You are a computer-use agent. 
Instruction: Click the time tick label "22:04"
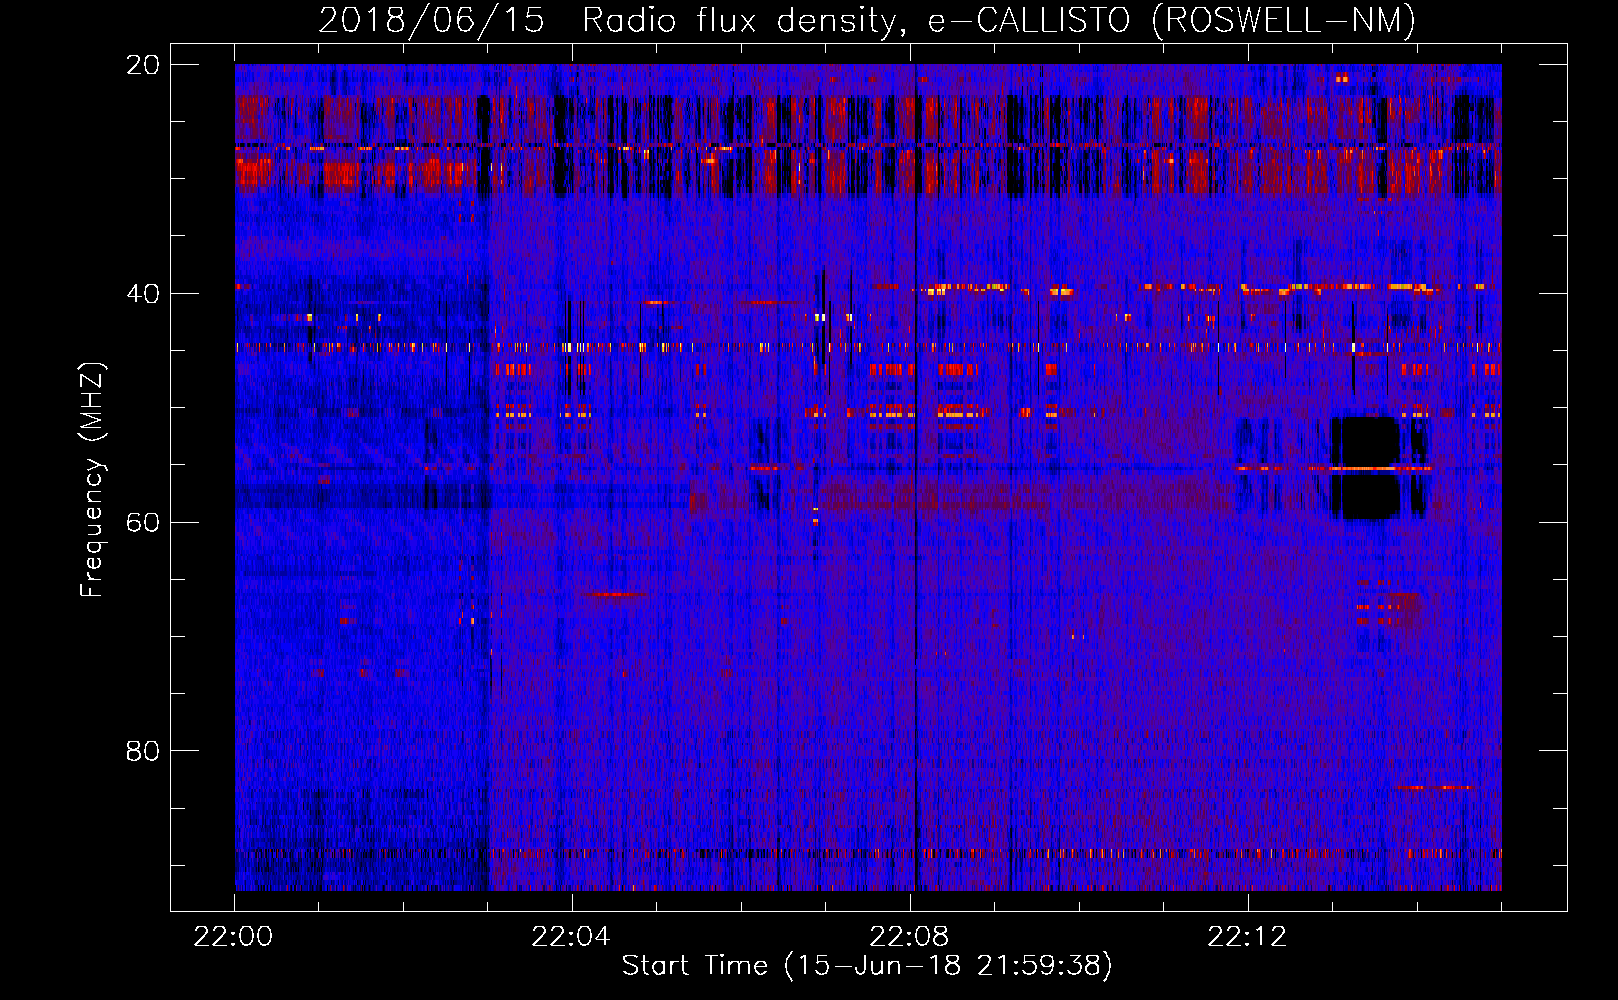[571, 937]
